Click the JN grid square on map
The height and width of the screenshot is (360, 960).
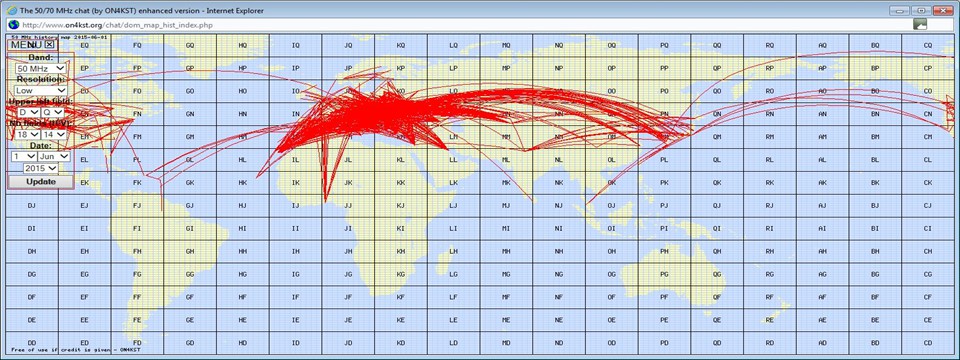(x=348, y=114)
